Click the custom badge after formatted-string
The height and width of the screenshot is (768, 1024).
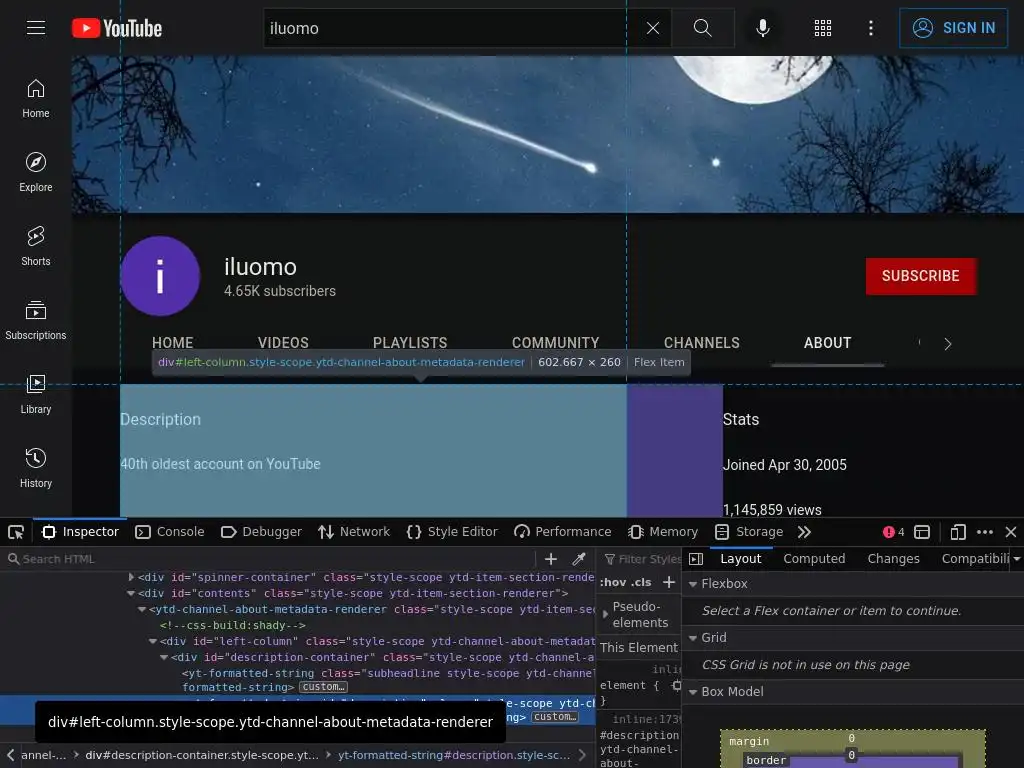coord(323,687)
